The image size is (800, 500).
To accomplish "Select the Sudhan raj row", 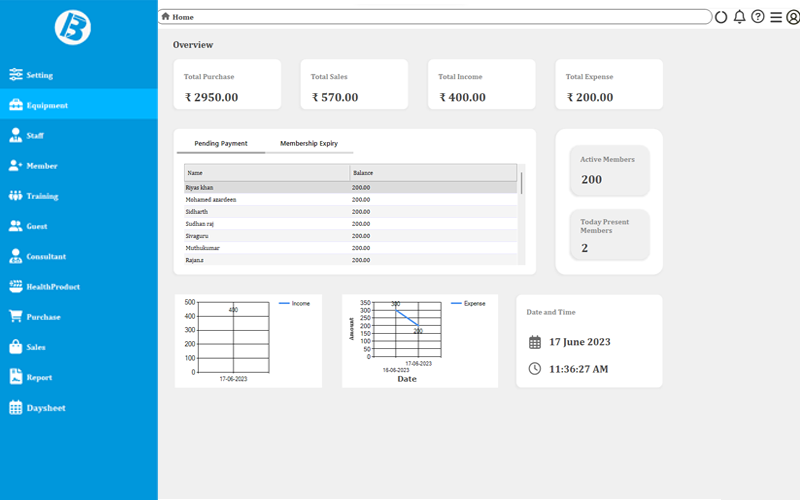I will [351, 223].
